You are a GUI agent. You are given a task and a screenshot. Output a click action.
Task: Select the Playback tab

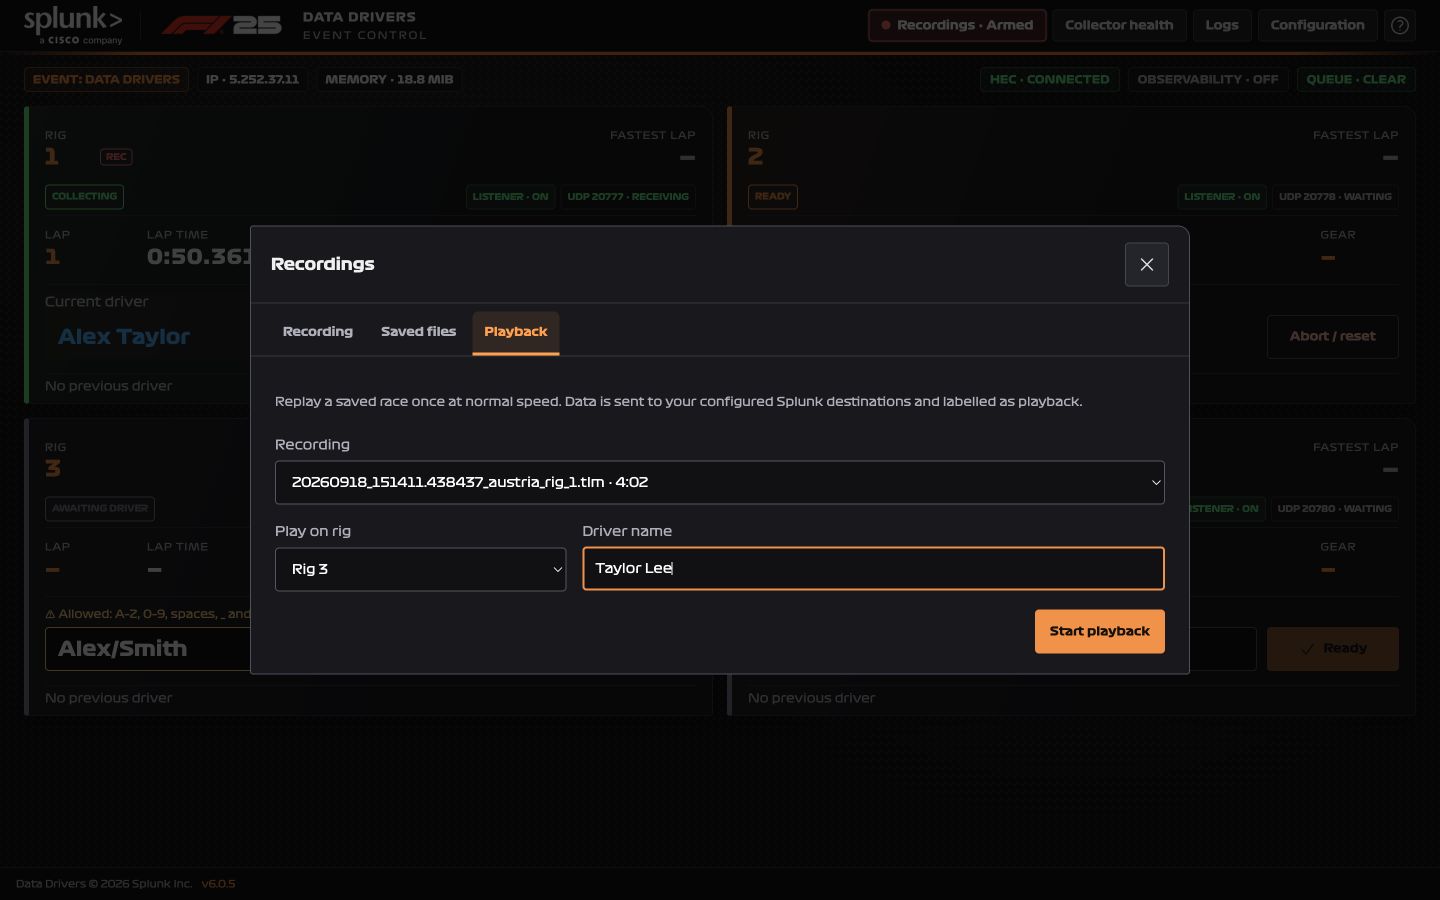516,332
